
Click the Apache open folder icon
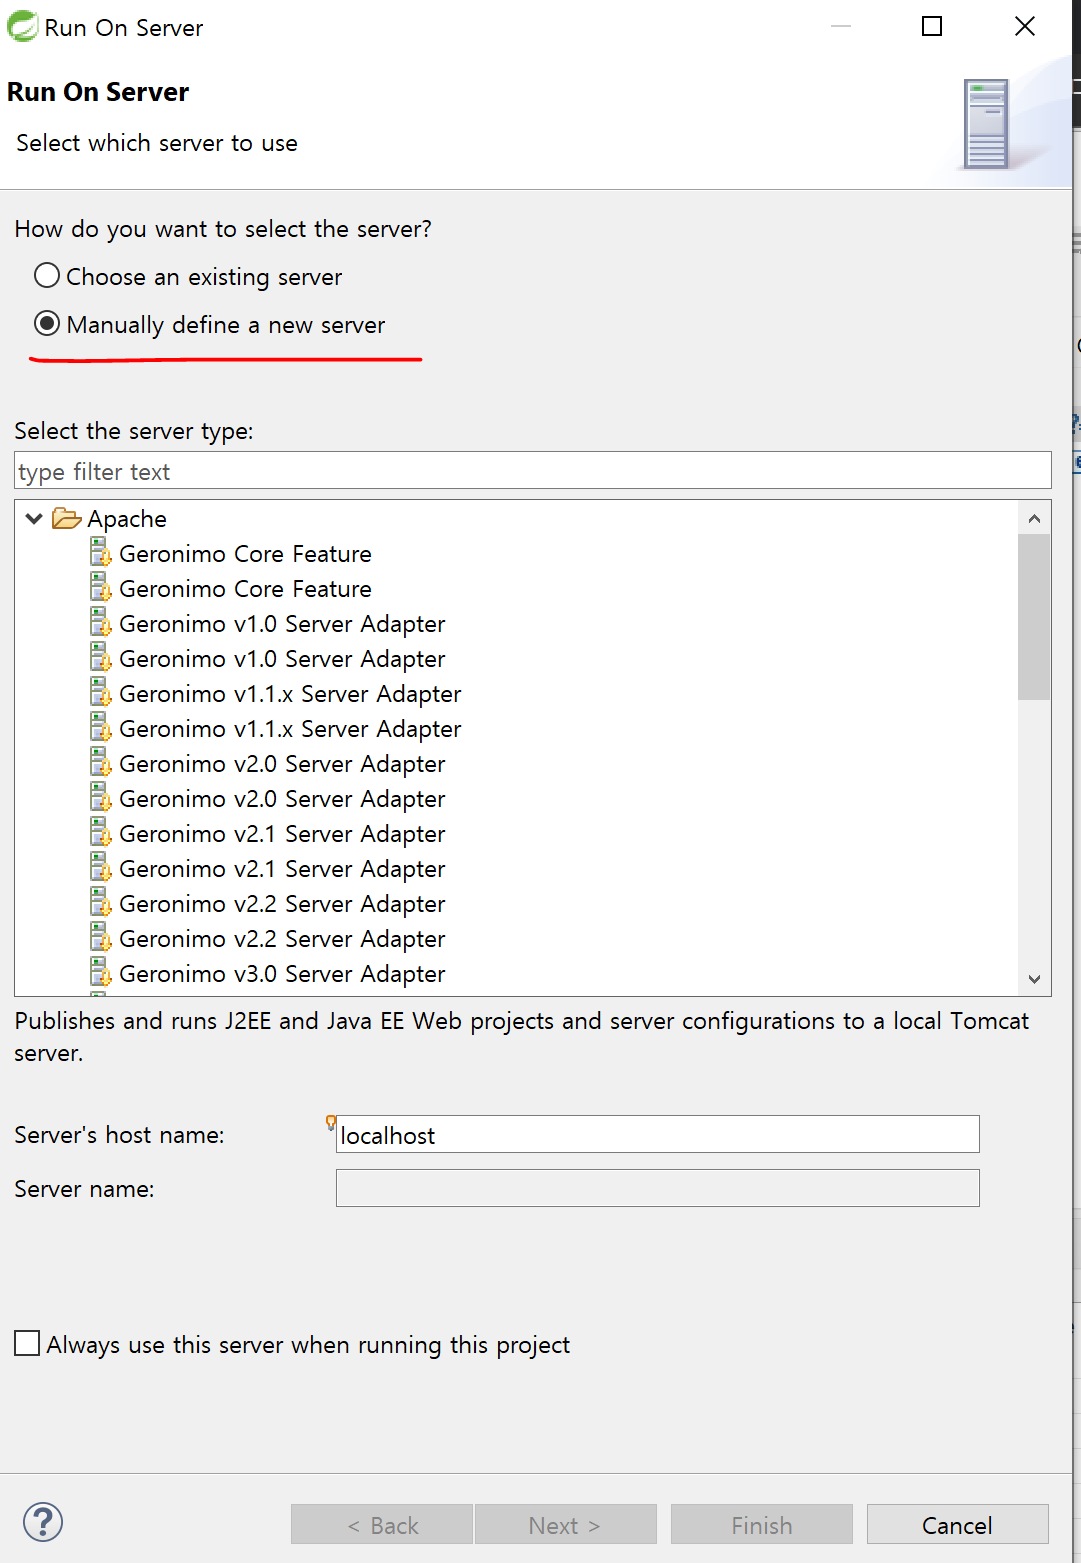[67, 518]
